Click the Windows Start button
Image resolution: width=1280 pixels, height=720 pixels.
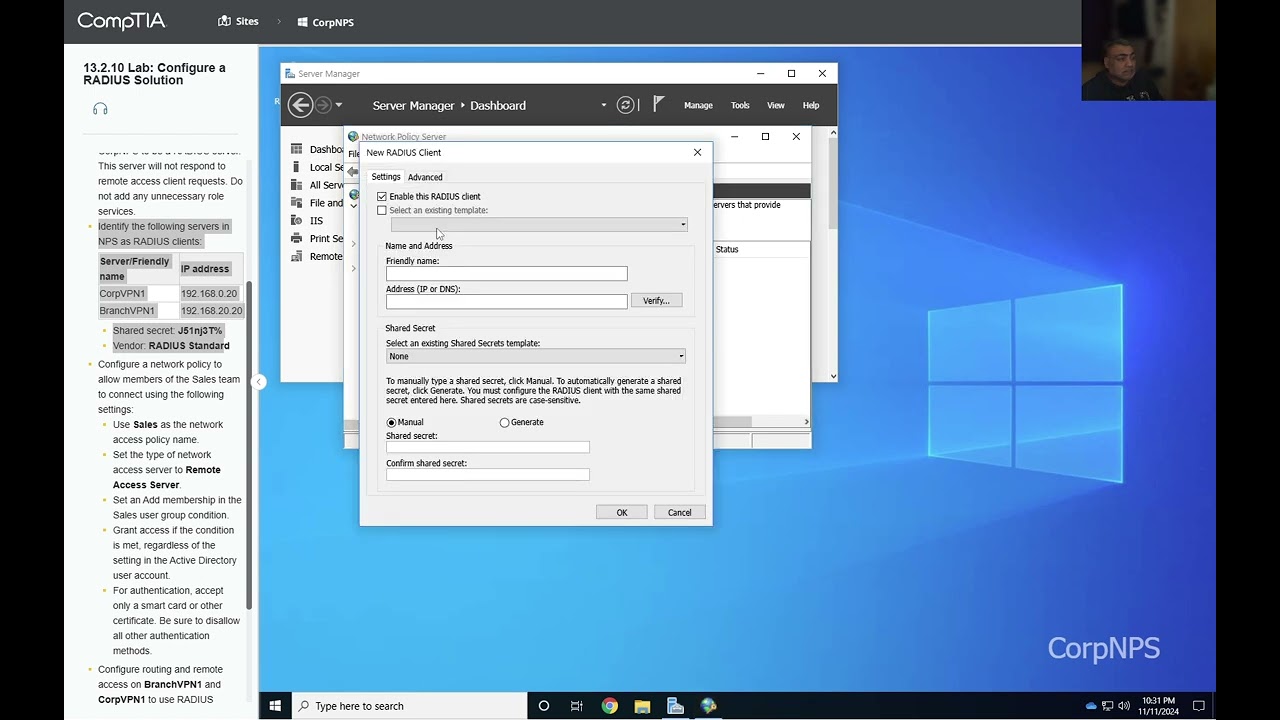tap(275, 706)
